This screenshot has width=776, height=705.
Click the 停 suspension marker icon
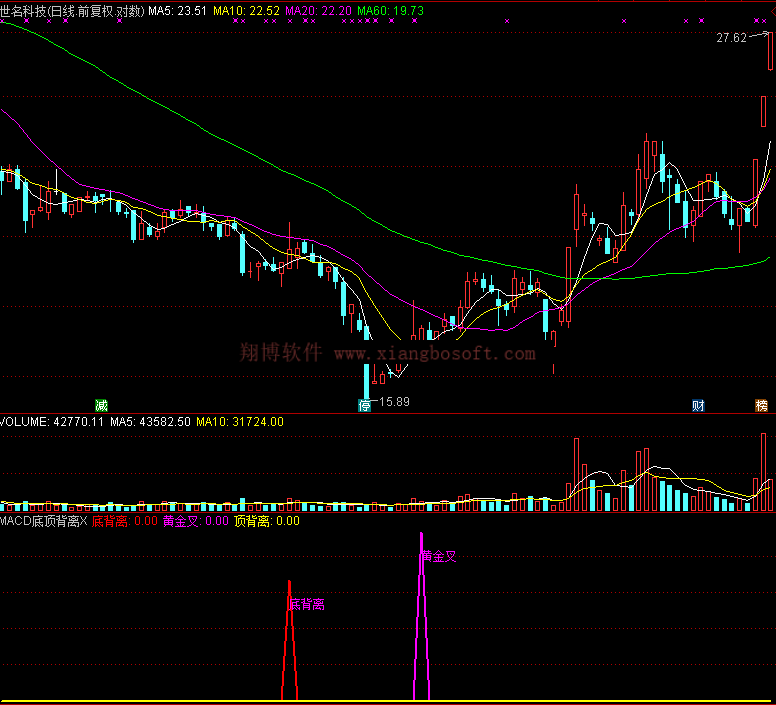365,405
